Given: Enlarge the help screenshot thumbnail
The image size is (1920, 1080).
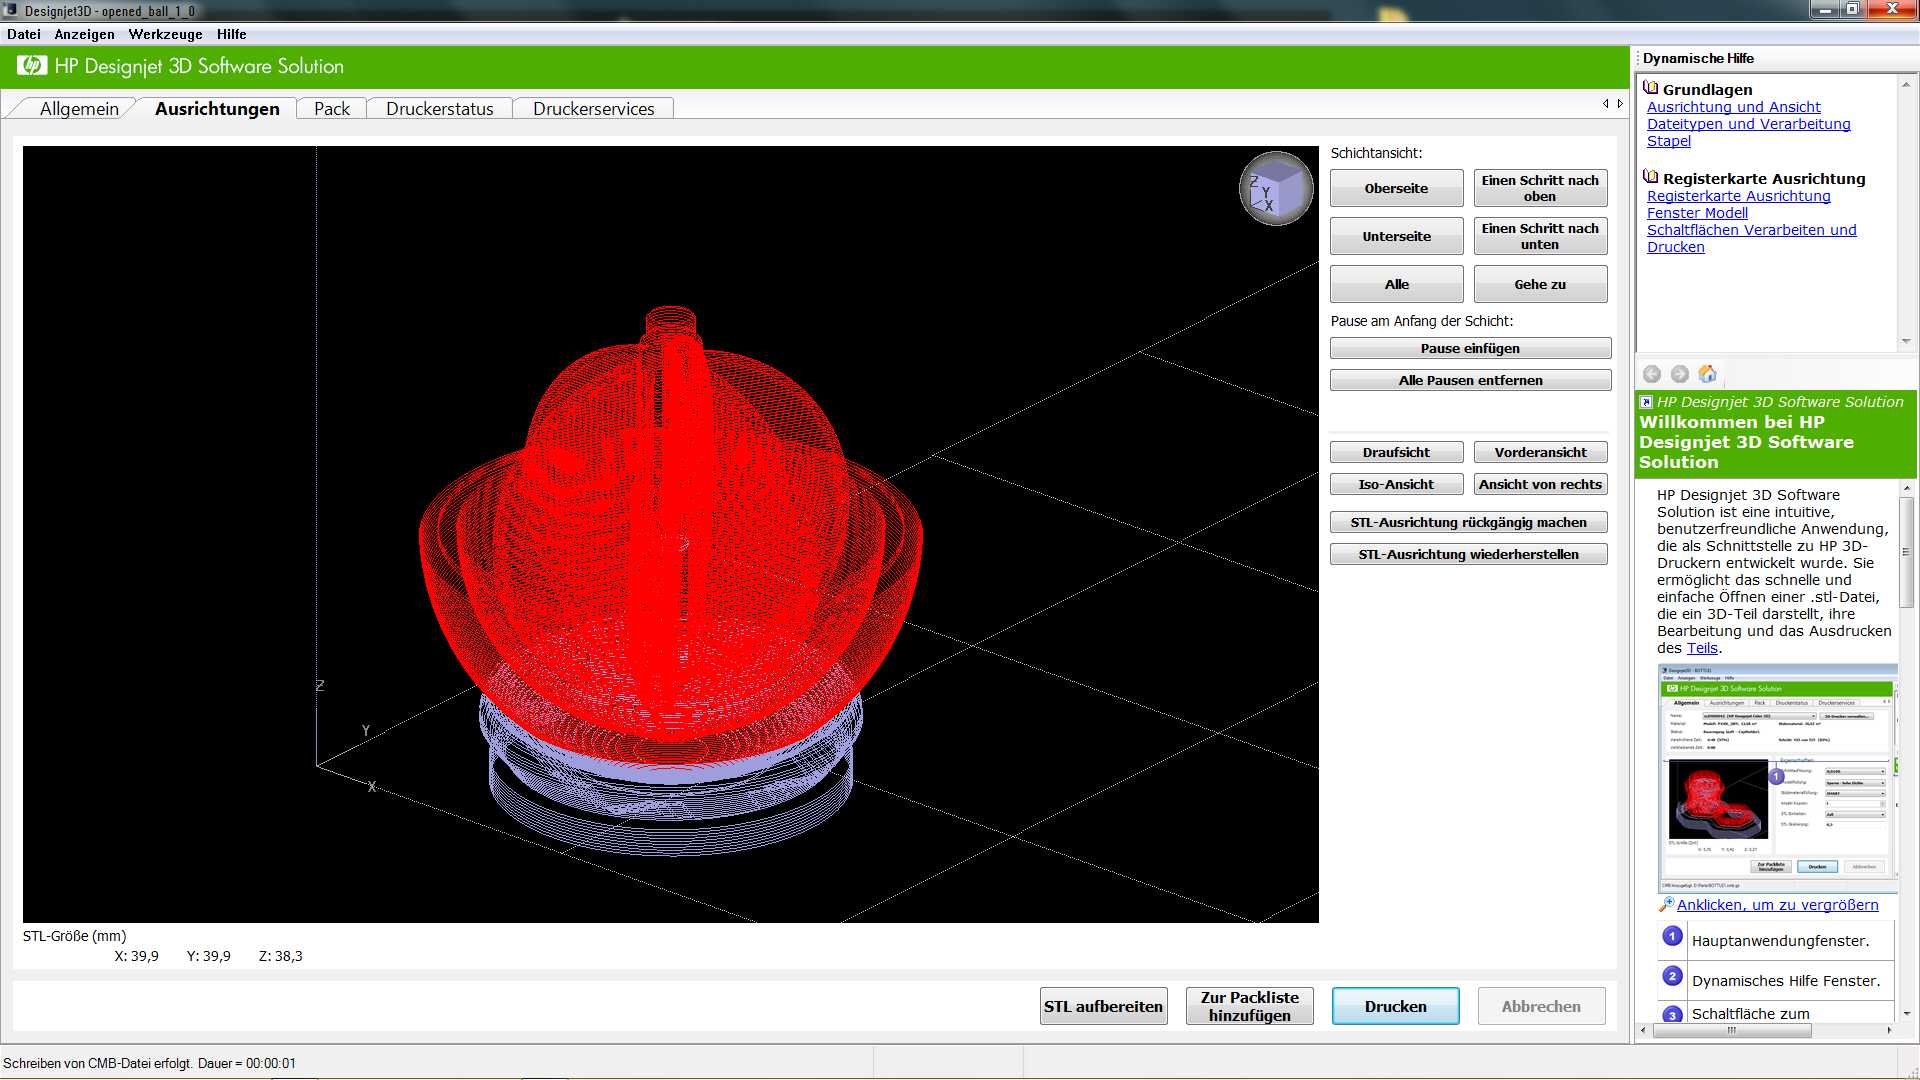Looking at the screenshot, I should point(1777,777).
